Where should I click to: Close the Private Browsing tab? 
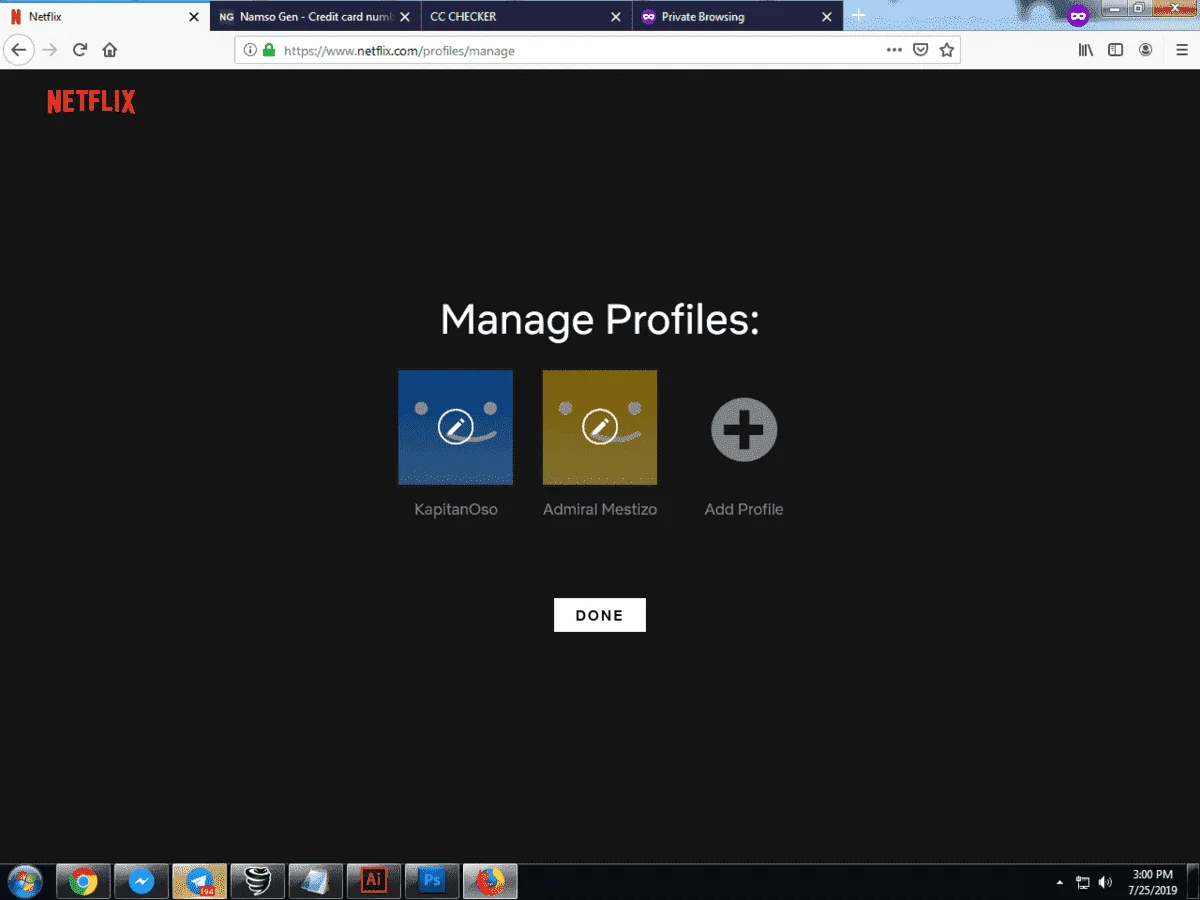(x=826, y=17)
